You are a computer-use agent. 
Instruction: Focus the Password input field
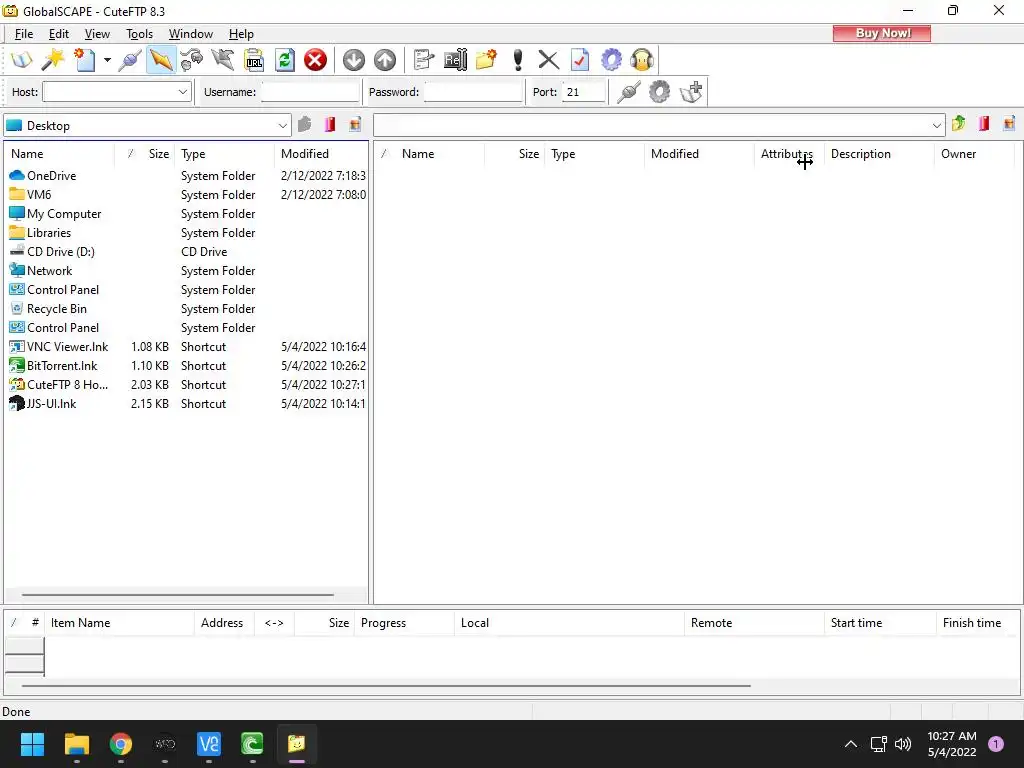coord(473,92)
